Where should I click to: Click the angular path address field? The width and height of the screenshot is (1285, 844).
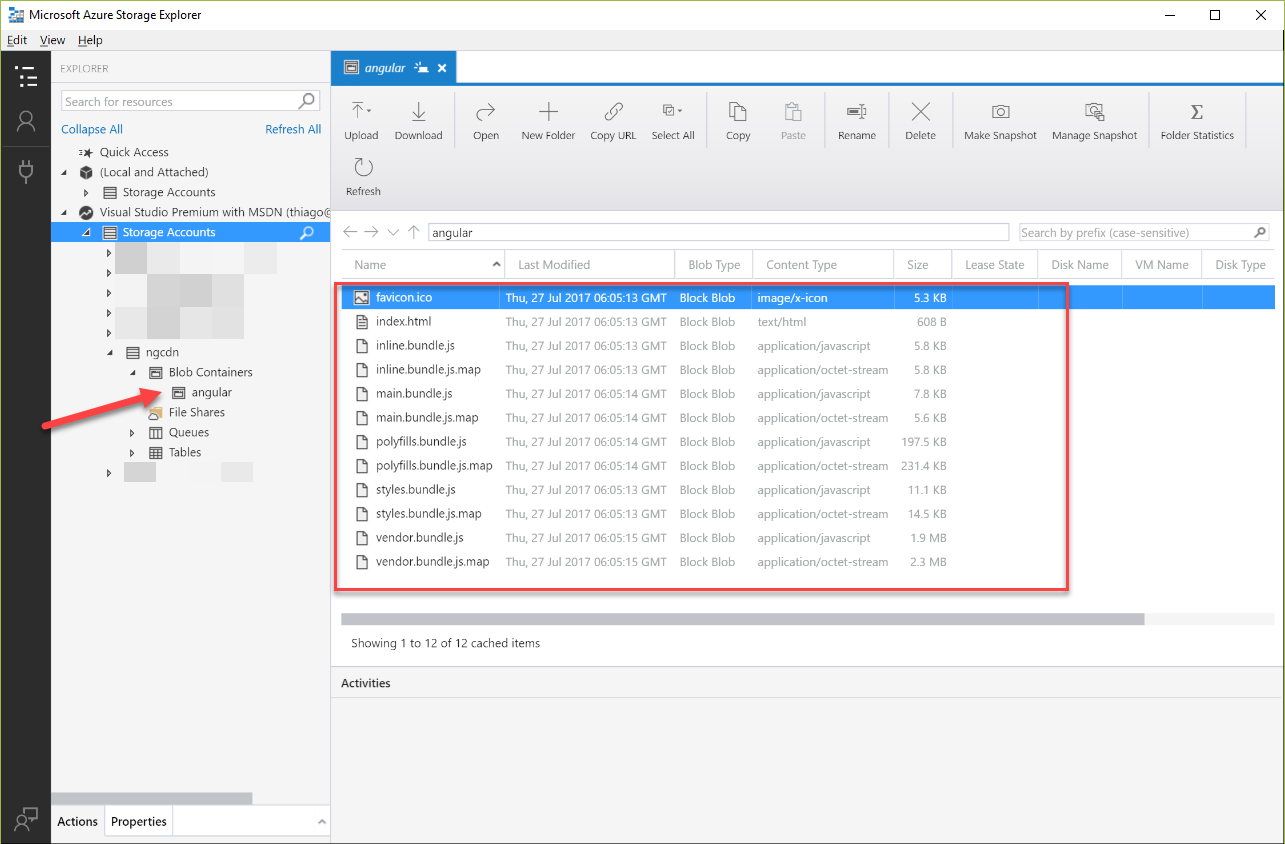click(x=718, y=232)
